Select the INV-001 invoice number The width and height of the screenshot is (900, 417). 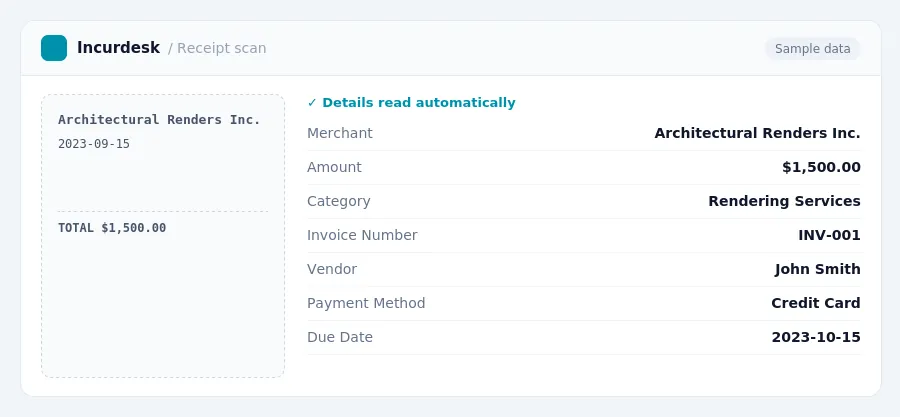pyautogui.click(x=829, y=235)
